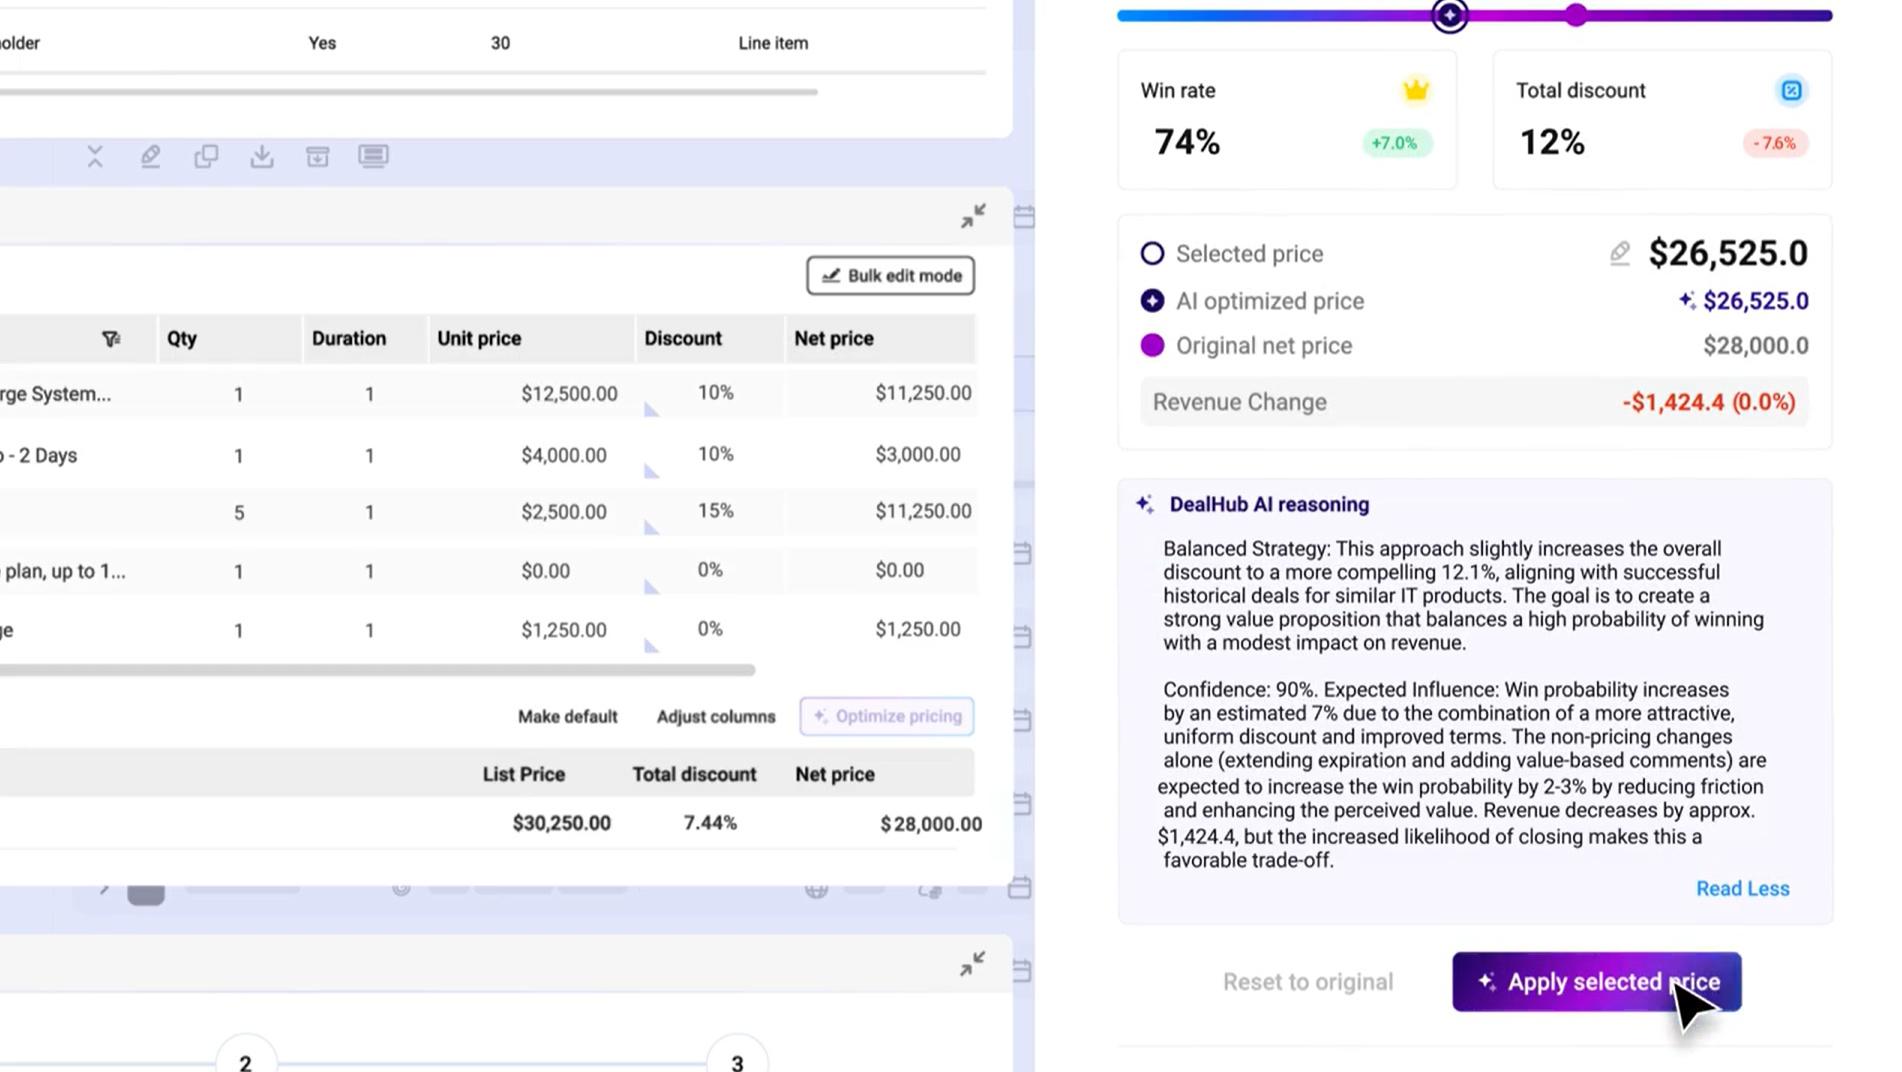This screenshot has height=1072, width=1902.
Task: Select the edit pencil icon in the toolbar
Action: click(150, 156)
